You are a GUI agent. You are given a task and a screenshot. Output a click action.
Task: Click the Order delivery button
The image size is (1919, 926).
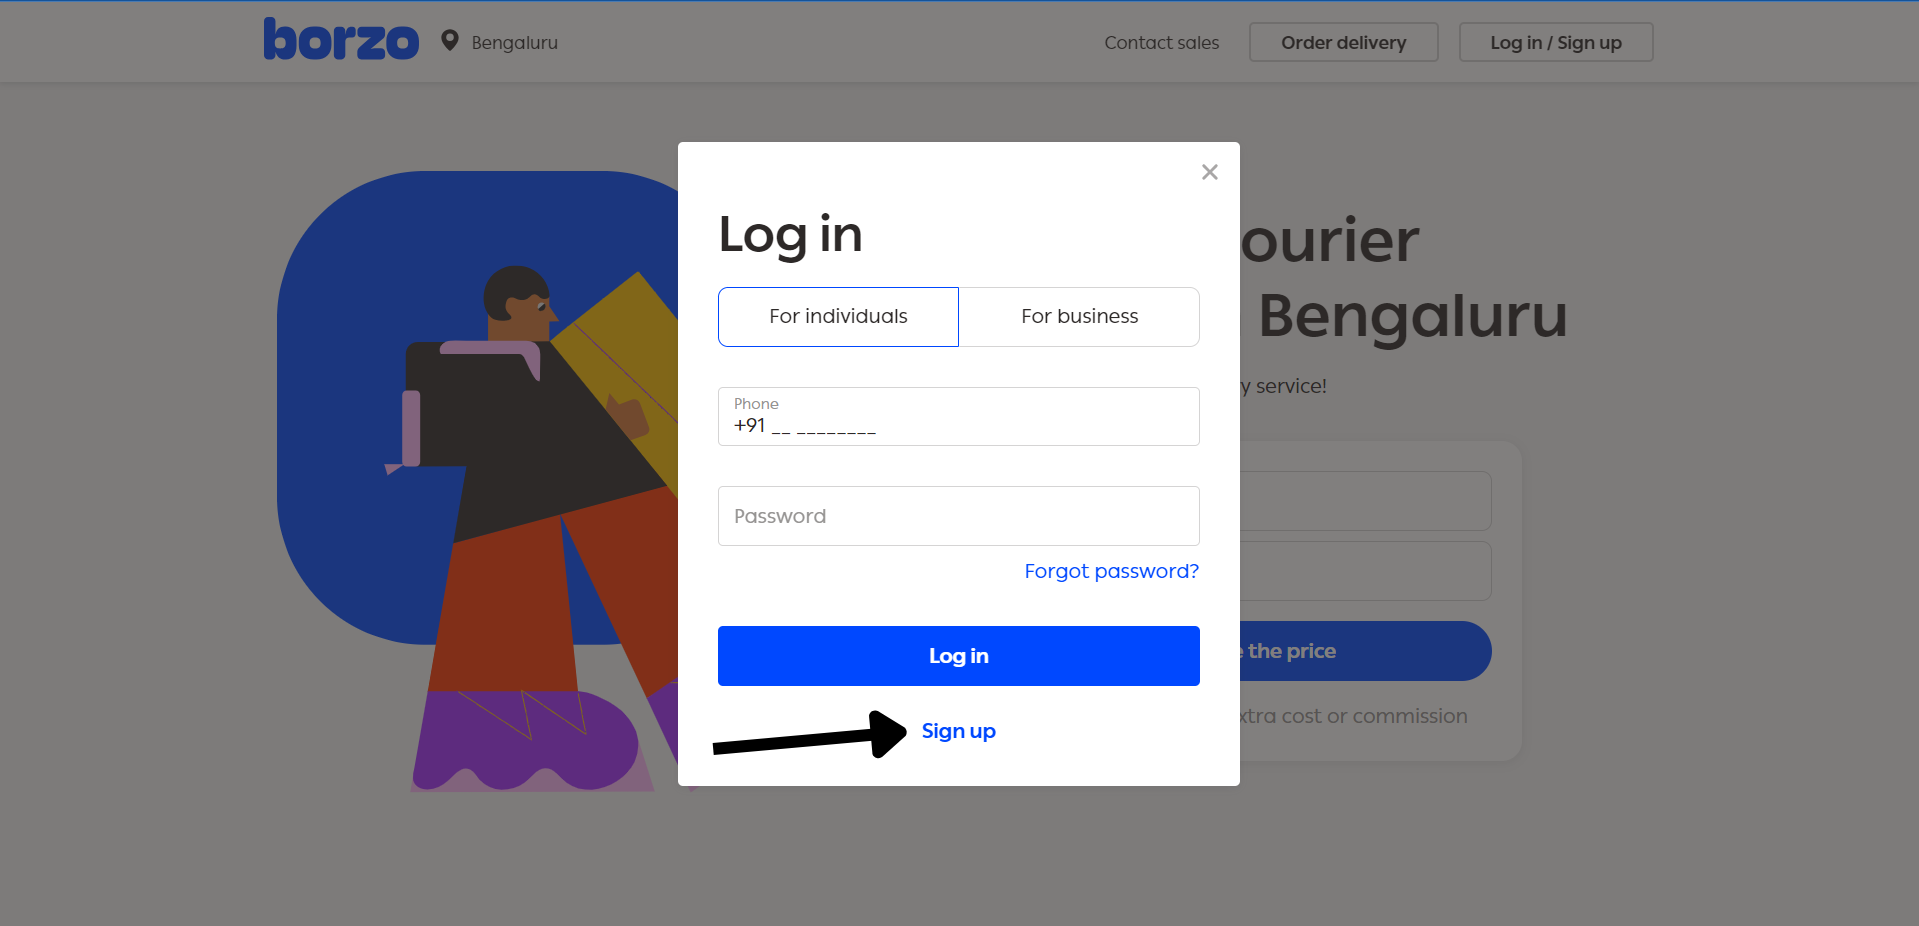point(1343,42)
